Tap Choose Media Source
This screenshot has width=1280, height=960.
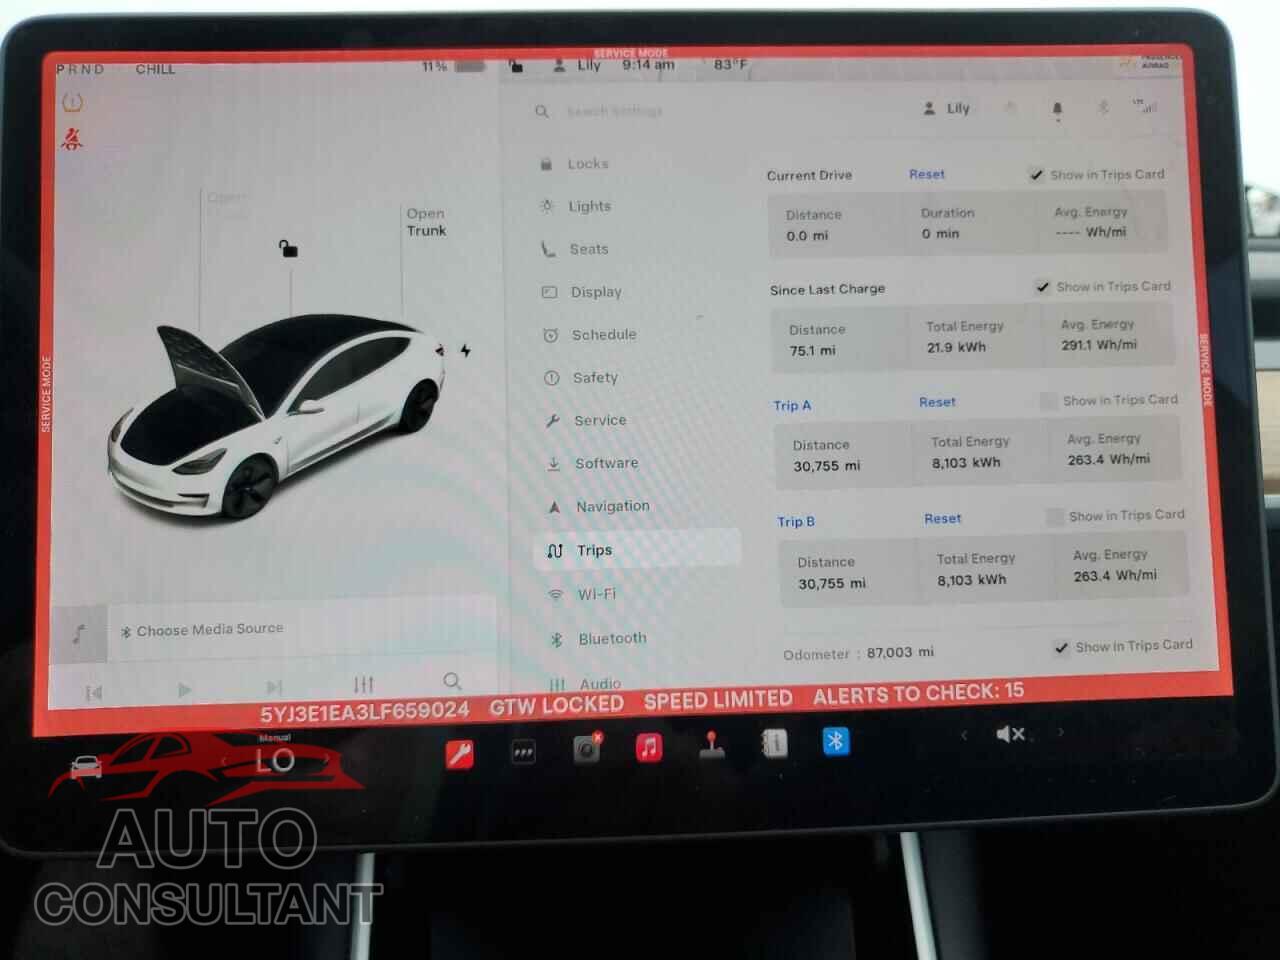[202, 630]
